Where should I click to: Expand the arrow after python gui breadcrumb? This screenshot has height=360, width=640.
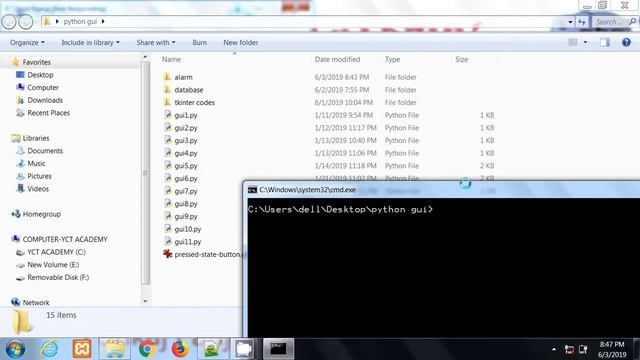click(103, 21)
